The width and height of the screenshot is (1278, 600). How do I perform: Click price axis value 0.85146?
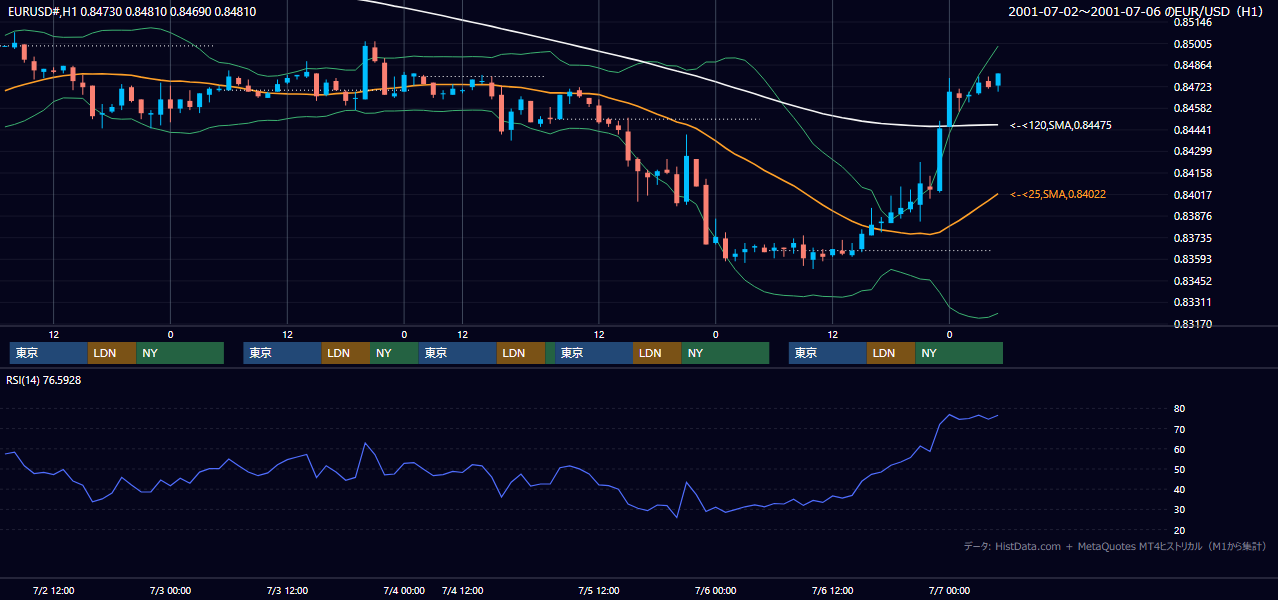pos(1192,22)
